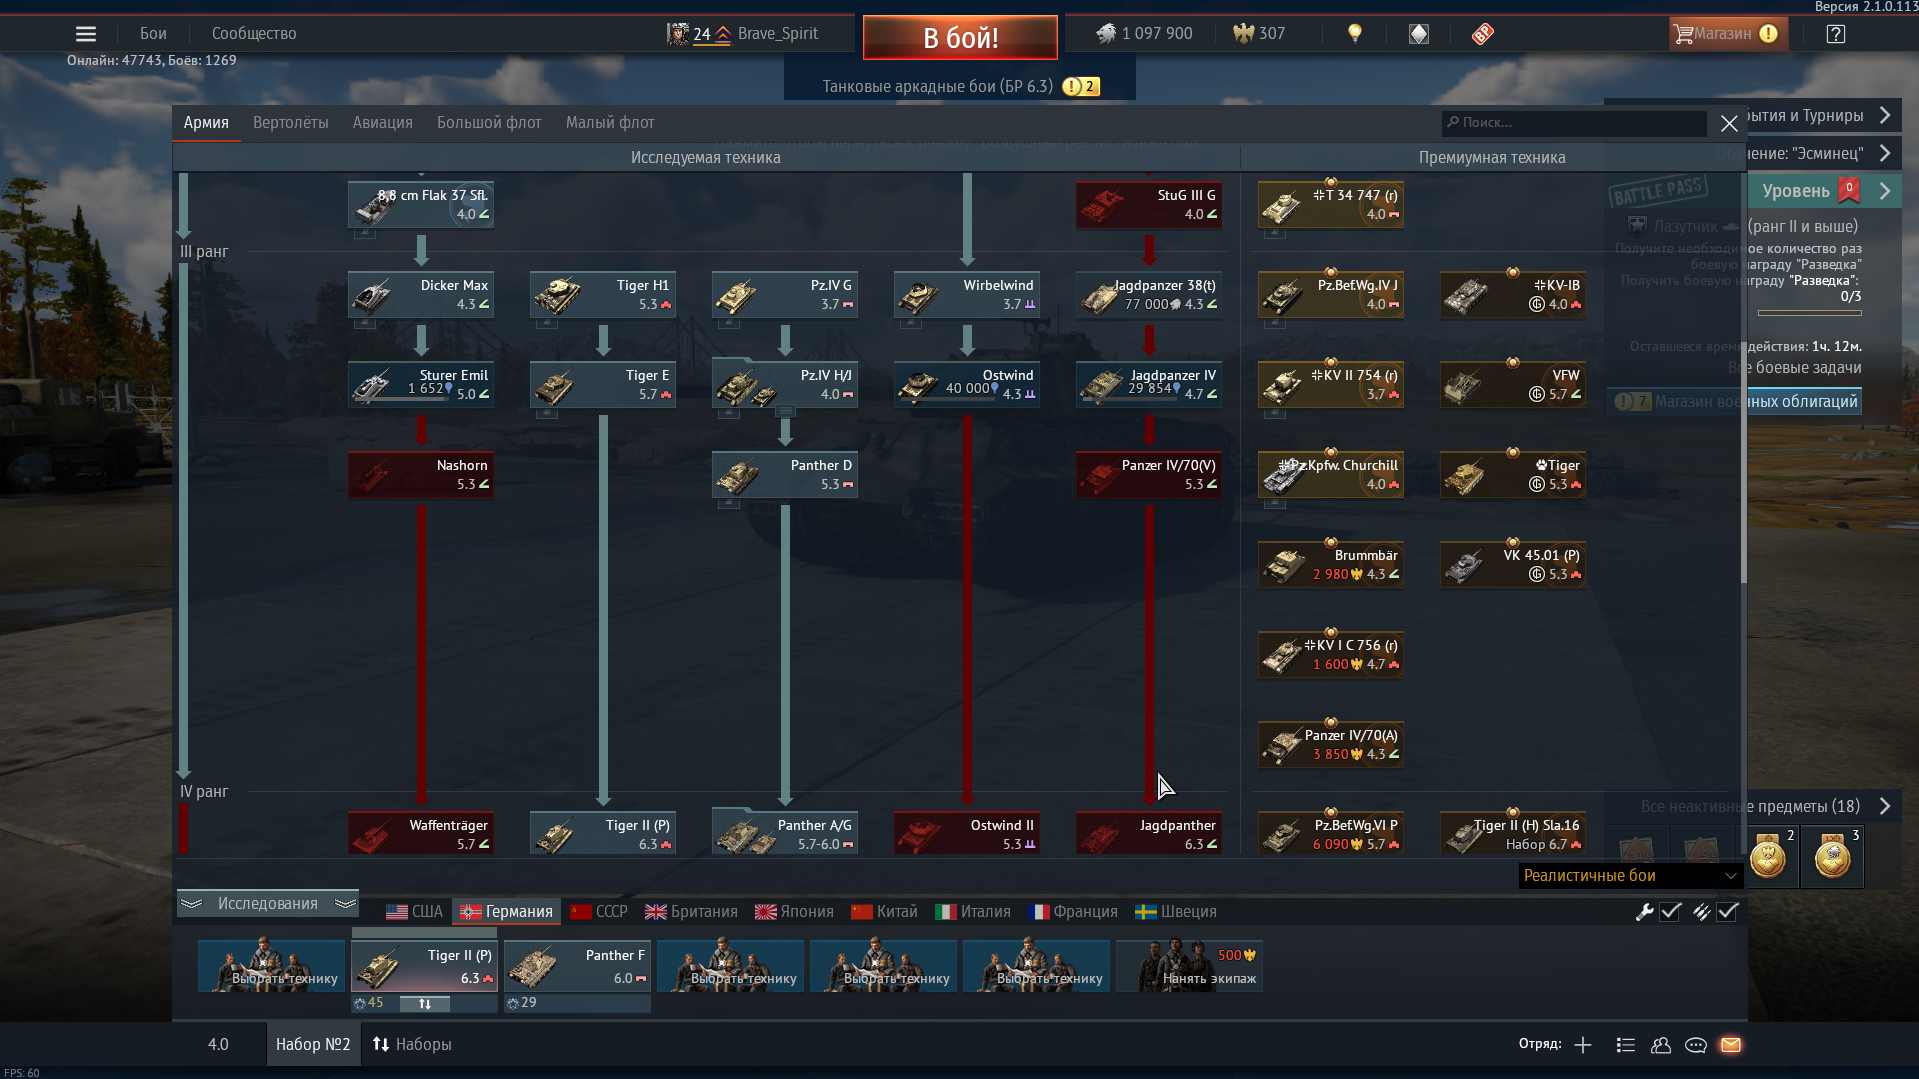Click the В бой! button
The image size is (1919, 1079).
(x=960, y=38)
